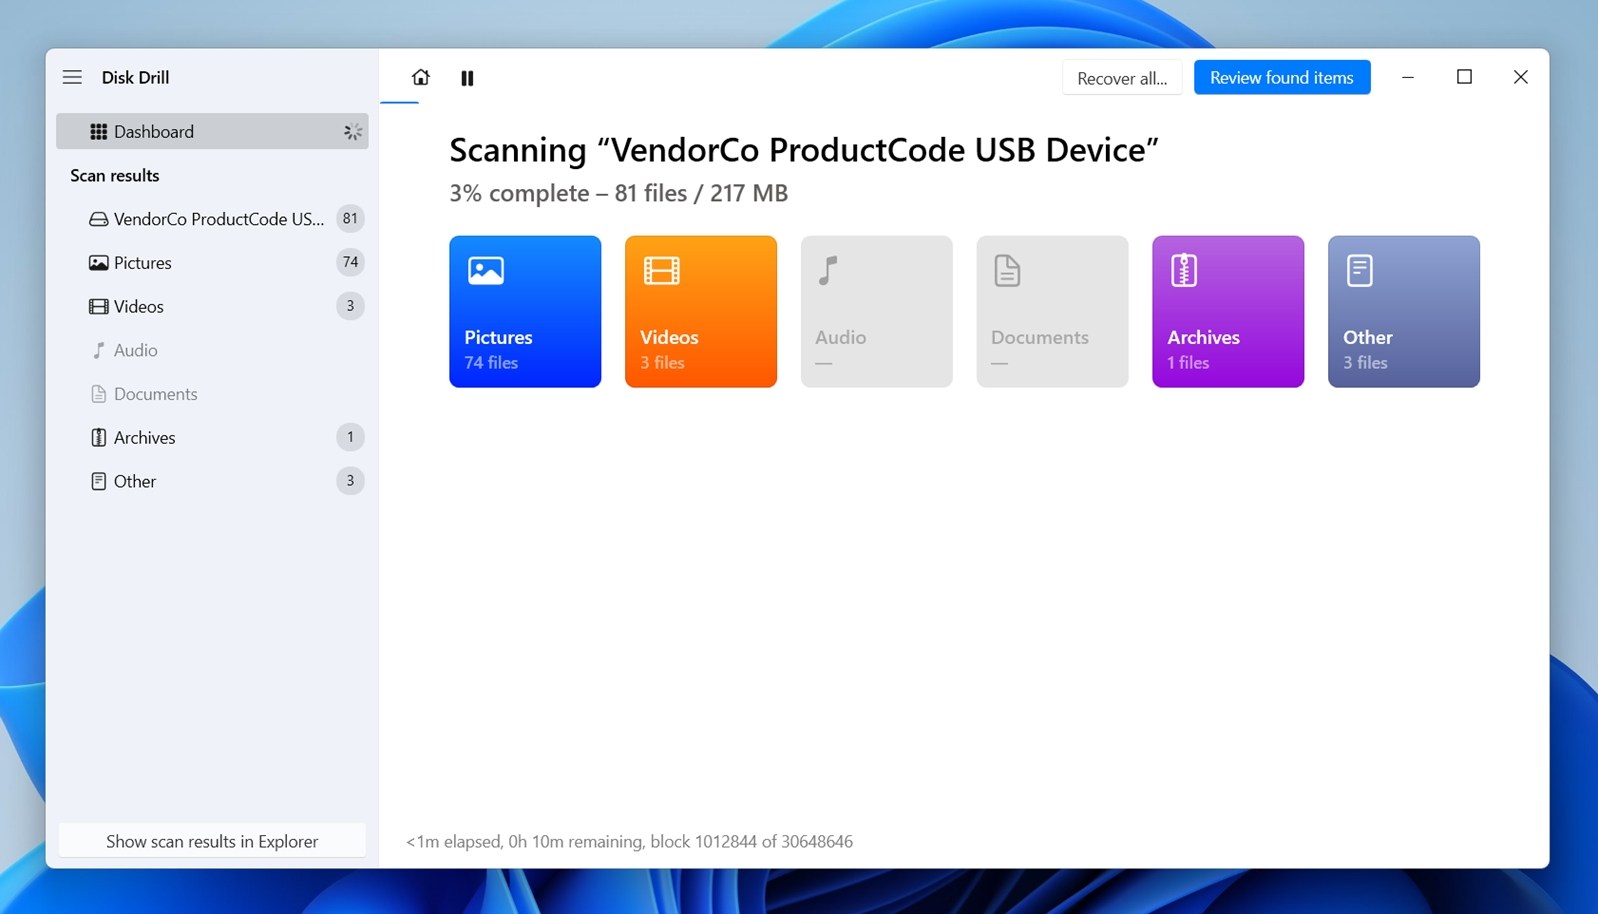1598x914 pixels.
Task: Click the Videos tile film icon
Action: (x=661, y=270)
